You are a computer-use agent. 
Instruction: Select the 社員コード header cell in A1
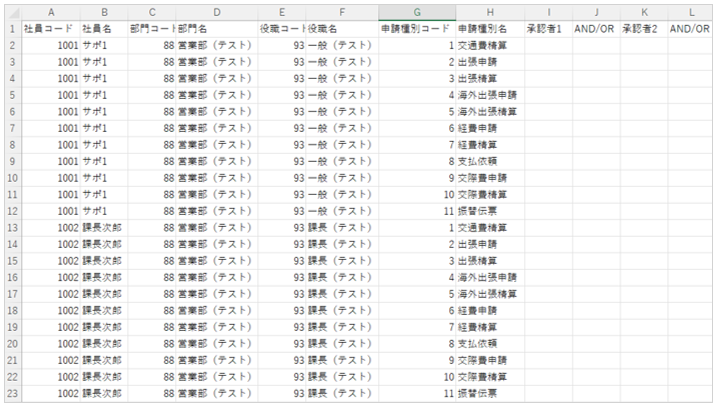50,29
